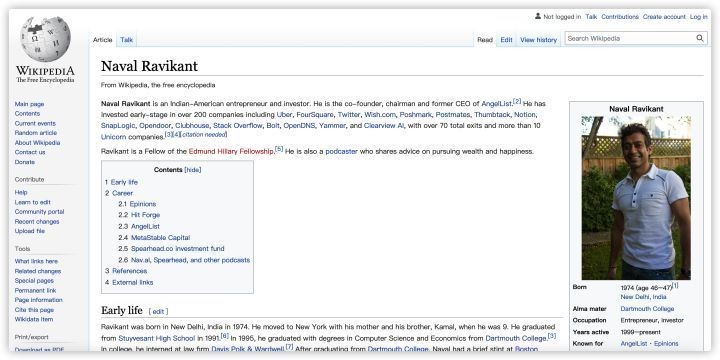This screenshot has height=360, width=720.
Task: Jump to 3 References in contents
Action: [x=126, y=271]
